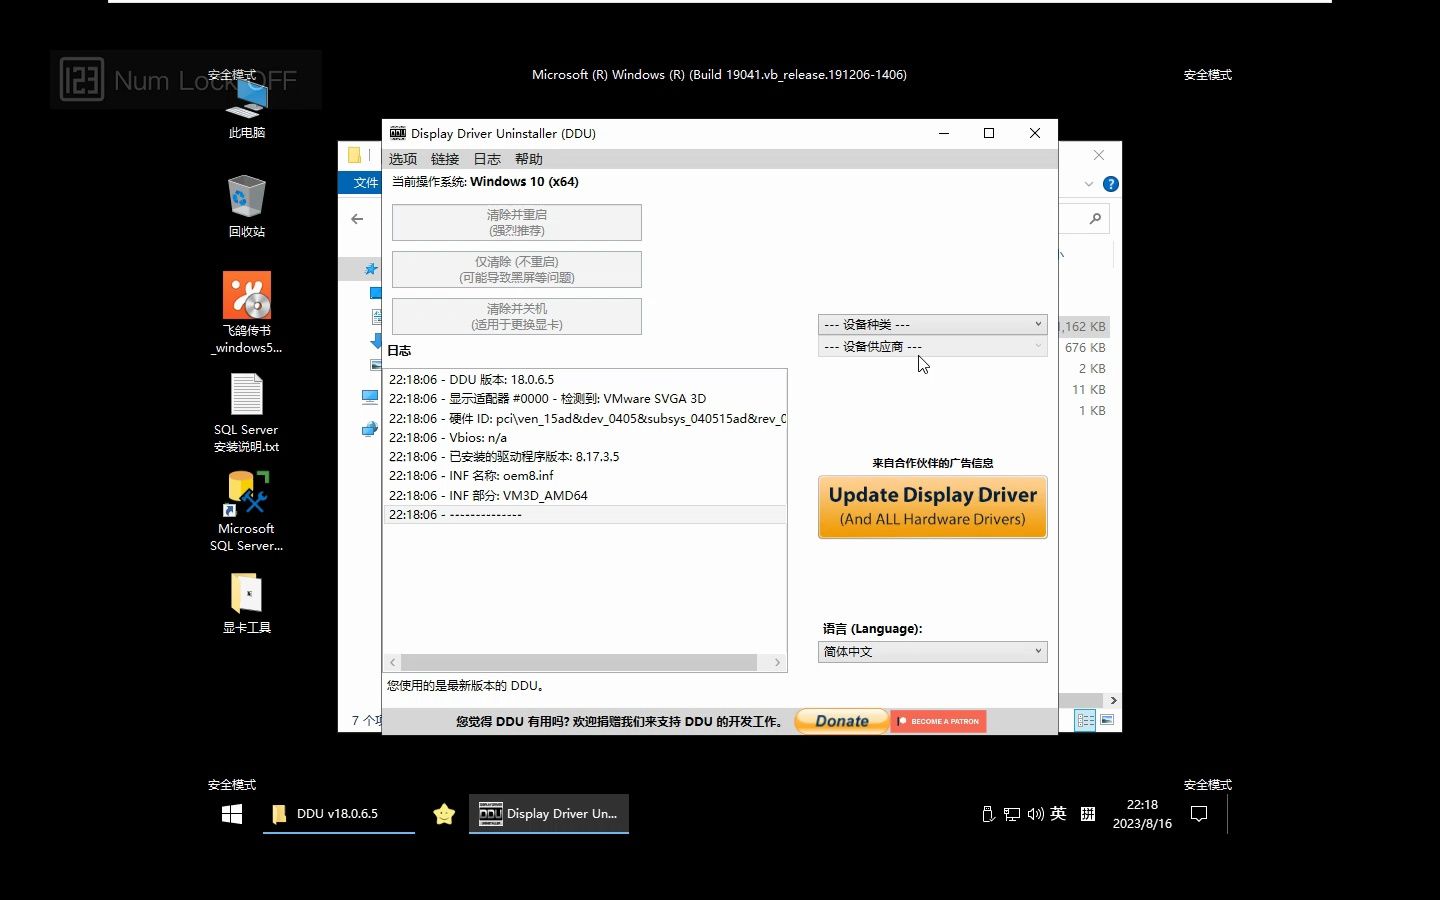This screenshot has width=1440, height=900.
Task: Click the 拼 IME mode indicator
Action: pyautogui.click(x=1088, y=814)
